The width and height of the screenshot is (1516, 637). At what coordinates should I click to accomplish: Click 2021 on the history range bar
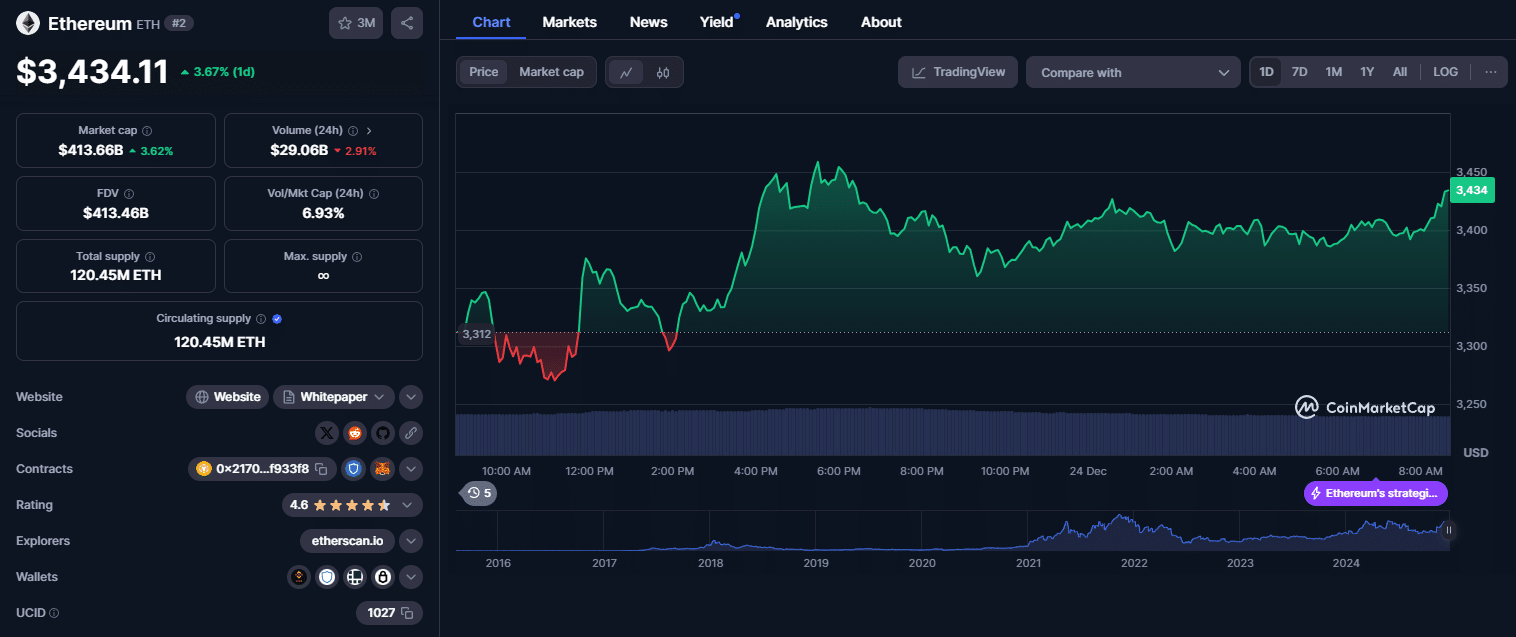click(1028, 563)
